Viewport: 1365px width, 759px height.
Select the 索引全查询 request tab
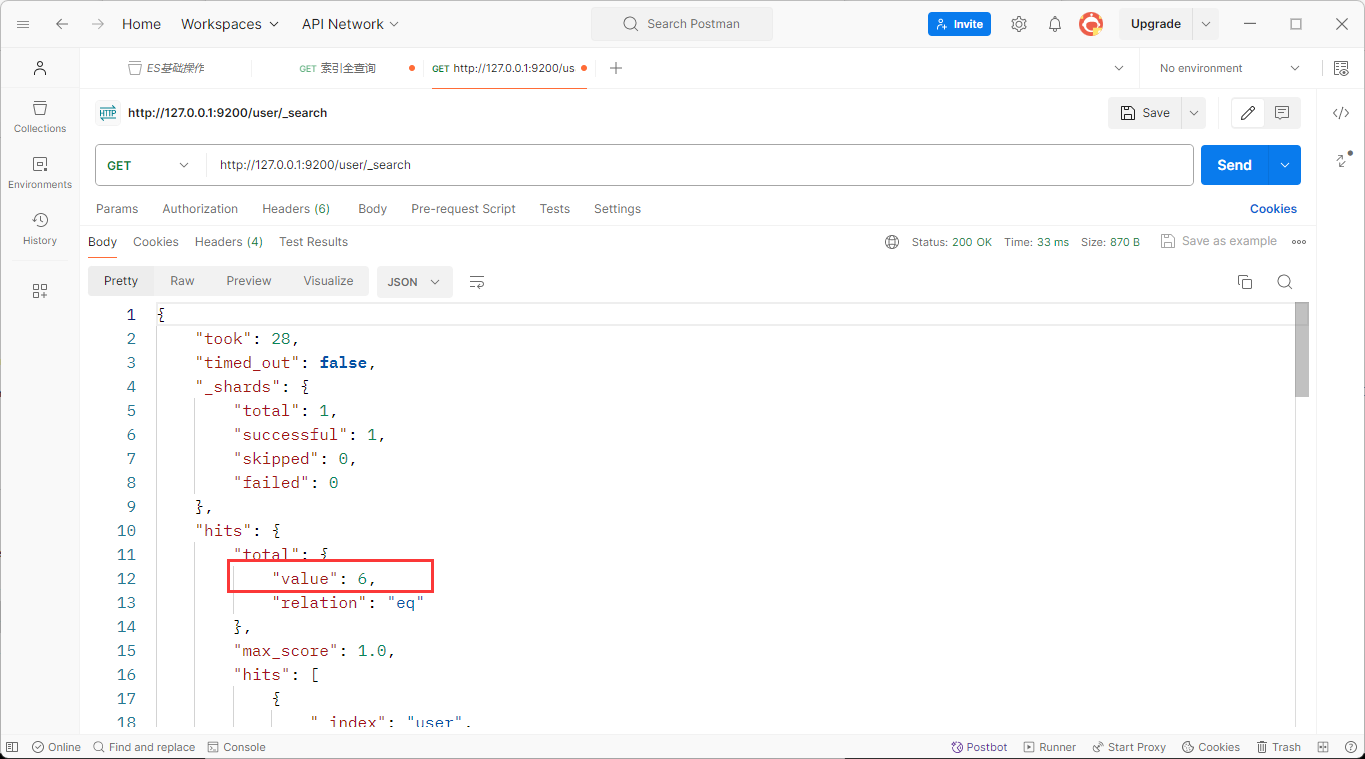pyautogui.click(x=337, y=68)
